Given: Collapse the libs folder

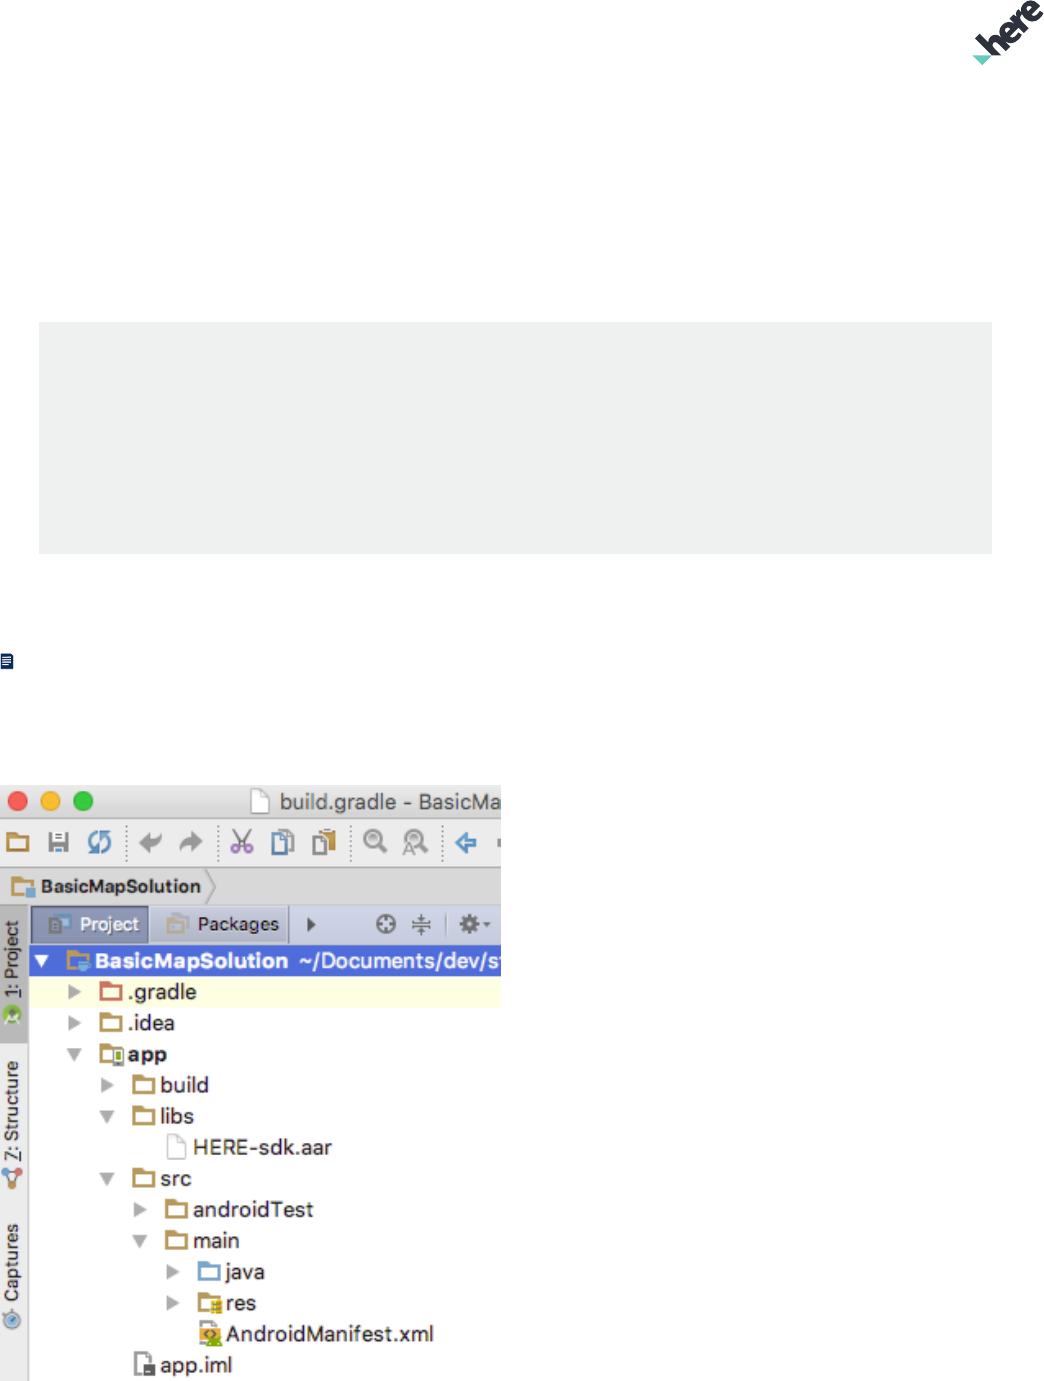Looking at the screenshot, I should click(x=107, y=1116).
